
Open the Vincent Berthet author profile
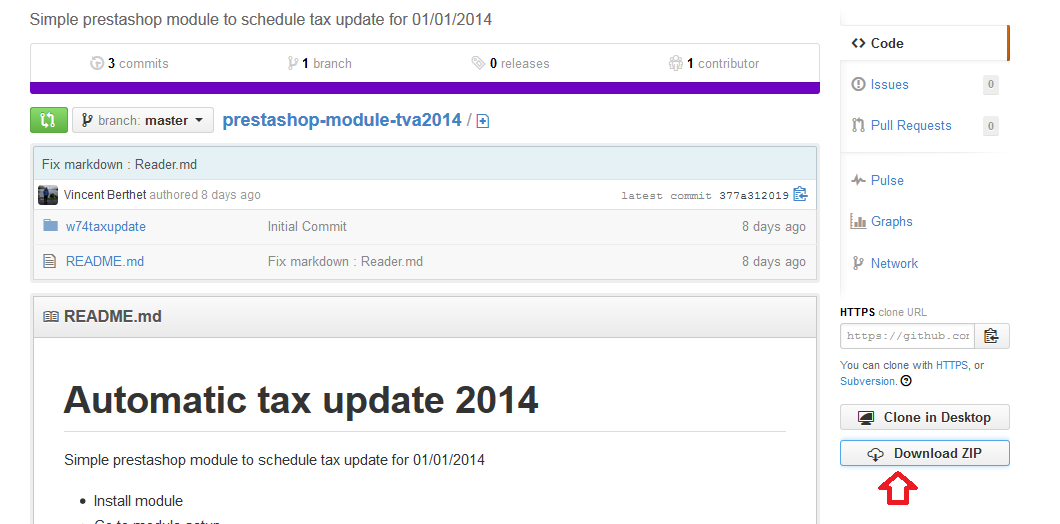tap(105, 195)
